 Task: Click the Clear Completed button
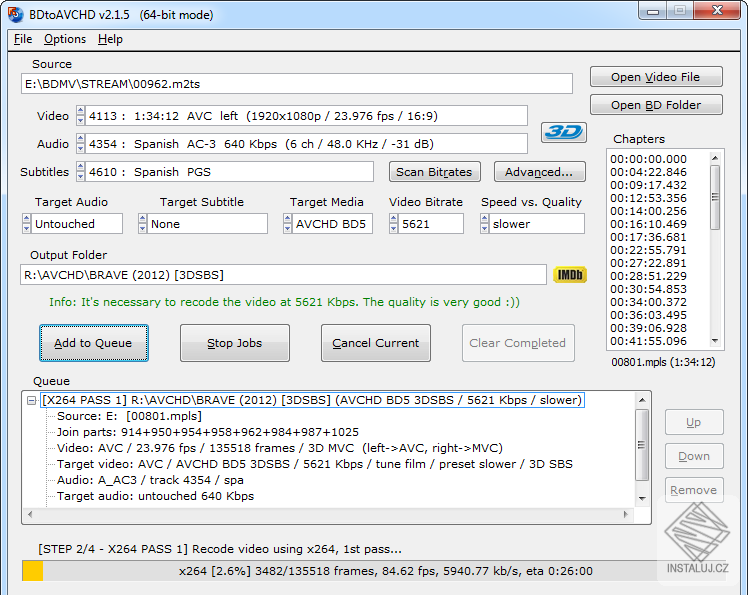(x=518, y=343)
